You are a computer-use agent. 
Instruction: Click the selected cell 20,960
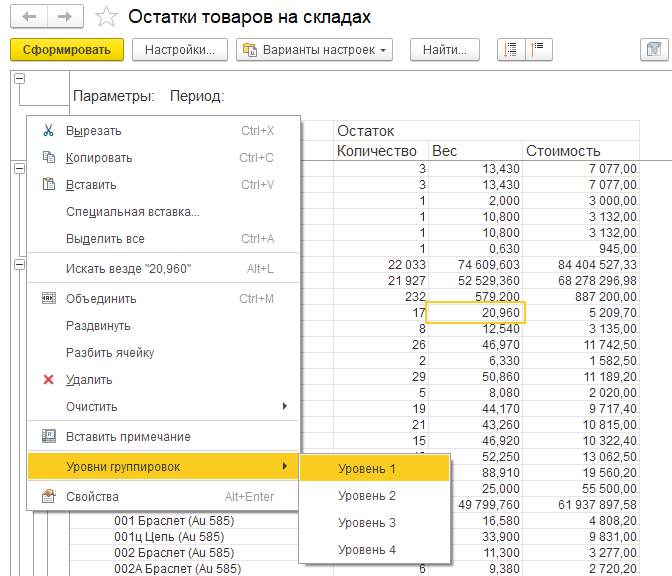pyautogui.click(x=475, y=312)
